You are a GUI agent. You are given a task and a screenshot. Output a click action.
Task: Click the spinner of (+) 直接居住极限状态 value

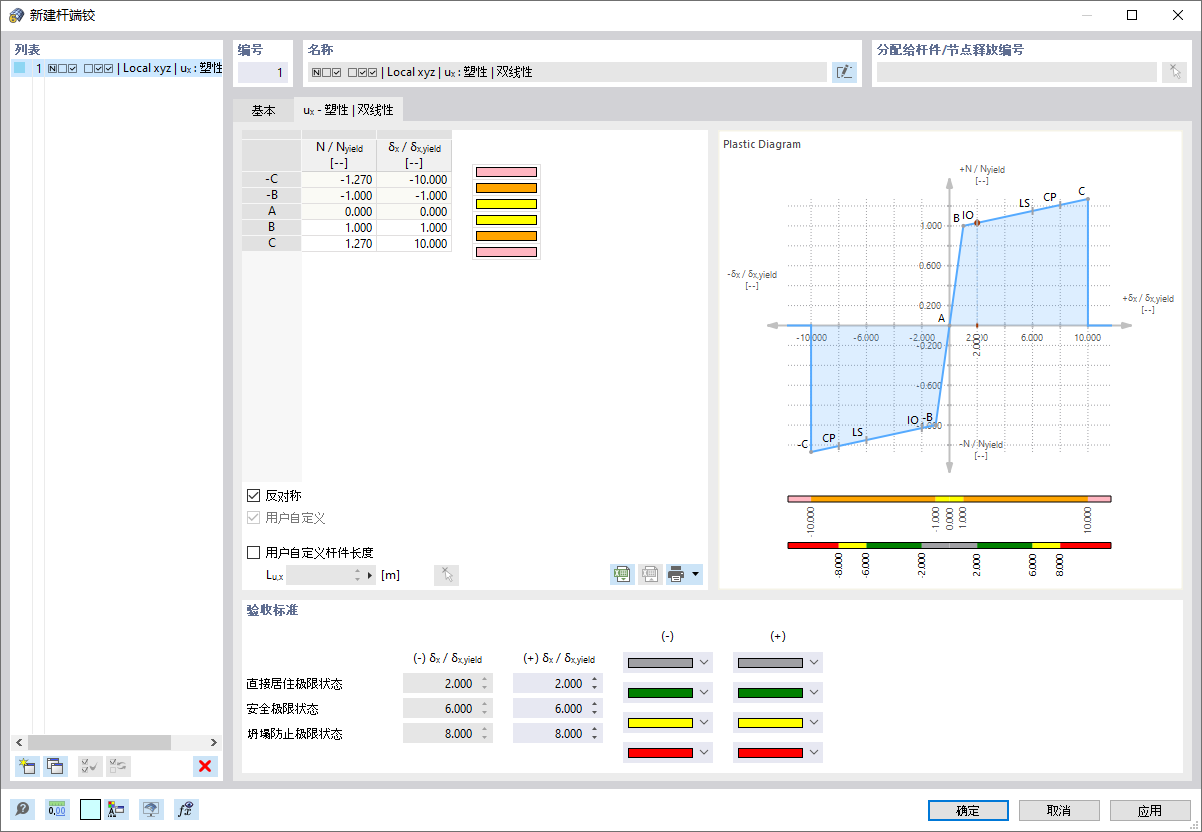[x=596, y=683]
